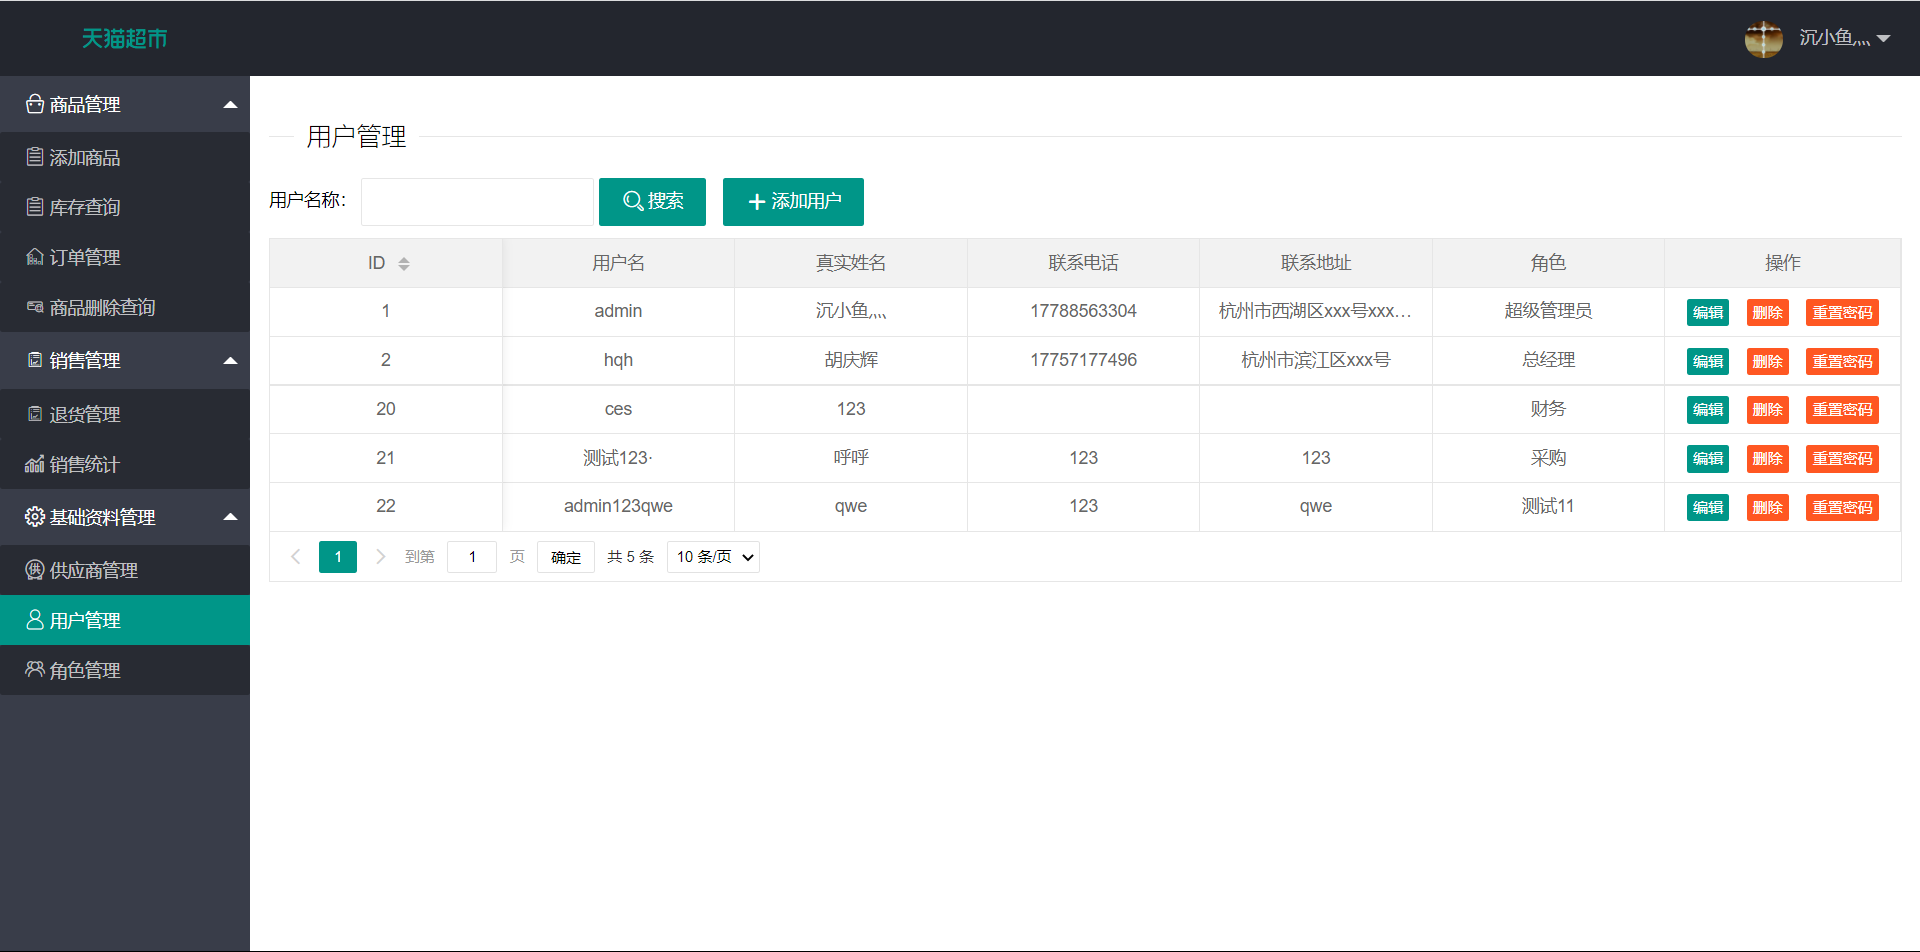Screen dimensions: 1920x952
Task: Focus the 用户名称 search input field
Action: [x=477, y=202]
